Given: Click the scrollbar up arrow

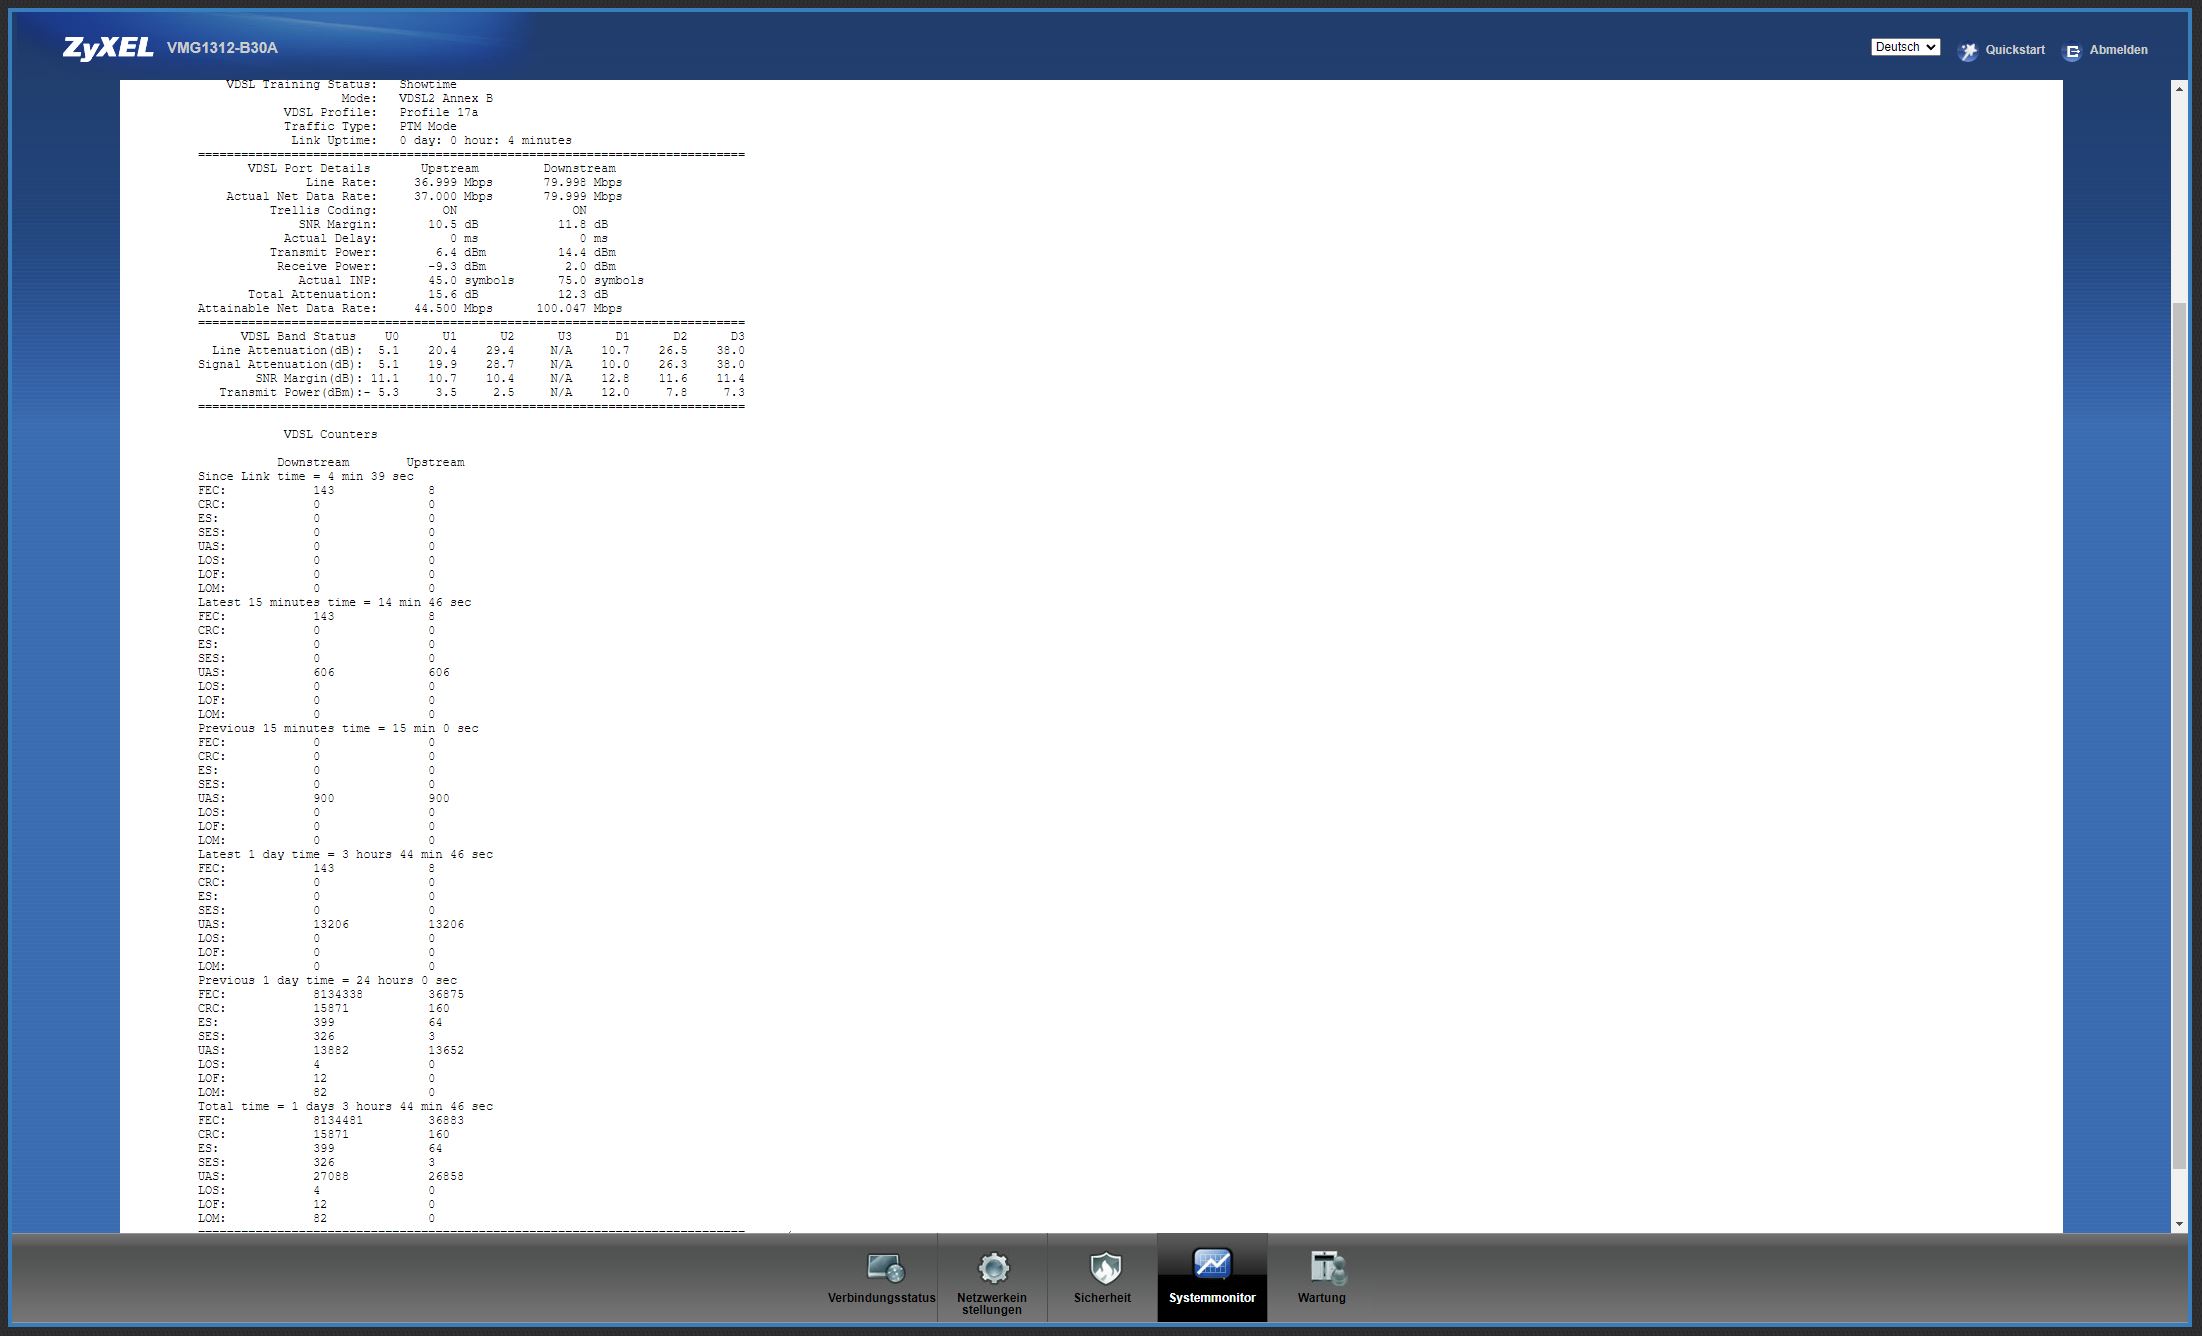Looking at the screenshot, I should (2179, 90).
